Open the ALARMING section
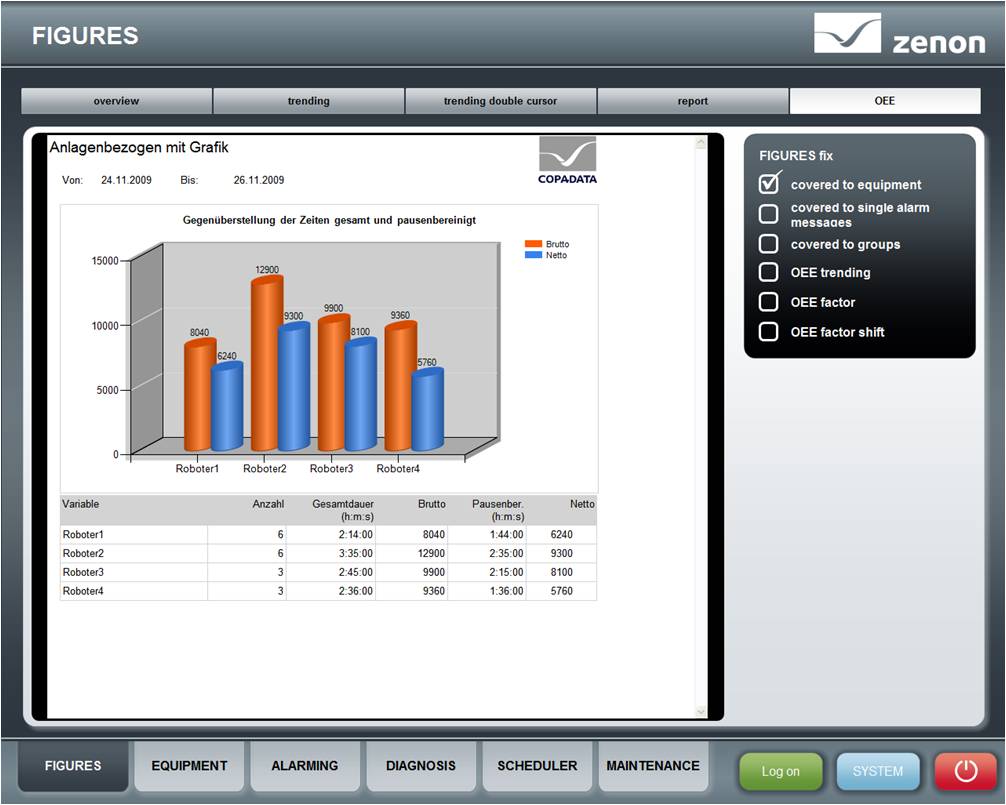Viewport: 1006px width, 805px height. [x=305, y=766]
